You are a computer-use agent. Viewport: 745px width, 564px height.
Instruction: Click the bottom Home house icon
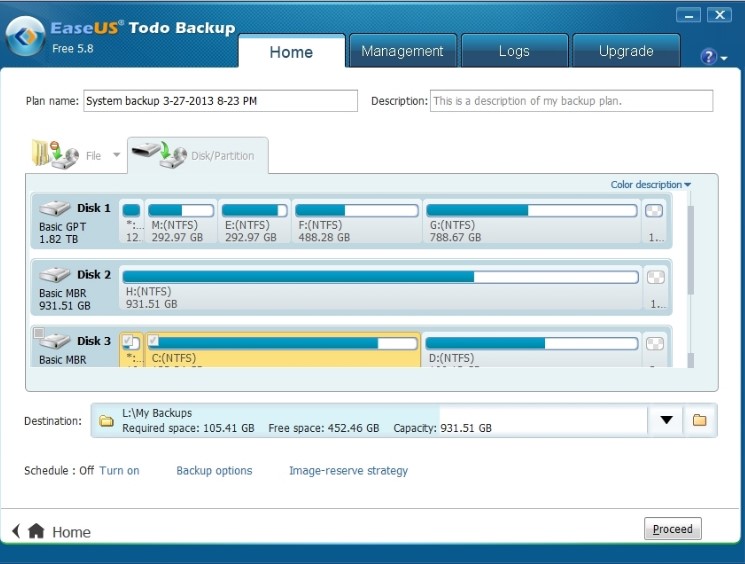click(x=36, y=530)
